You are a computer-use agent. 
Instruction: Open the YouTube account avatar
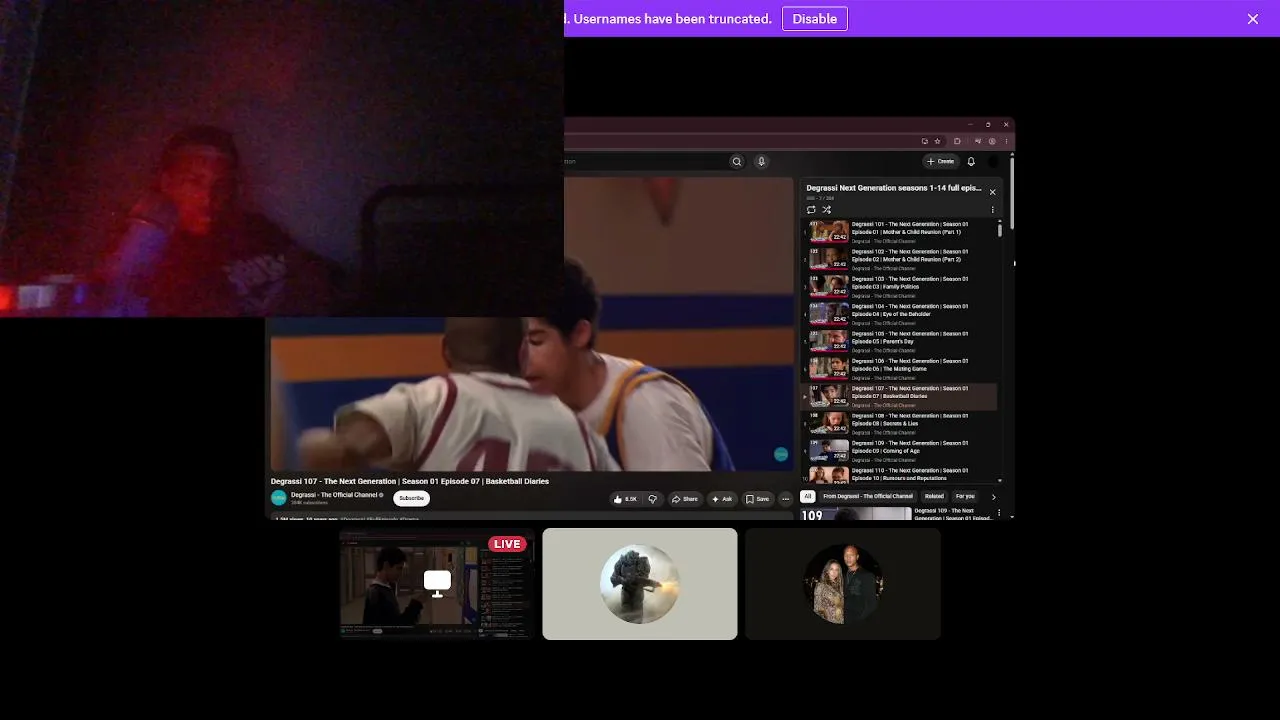coord(993,161)
